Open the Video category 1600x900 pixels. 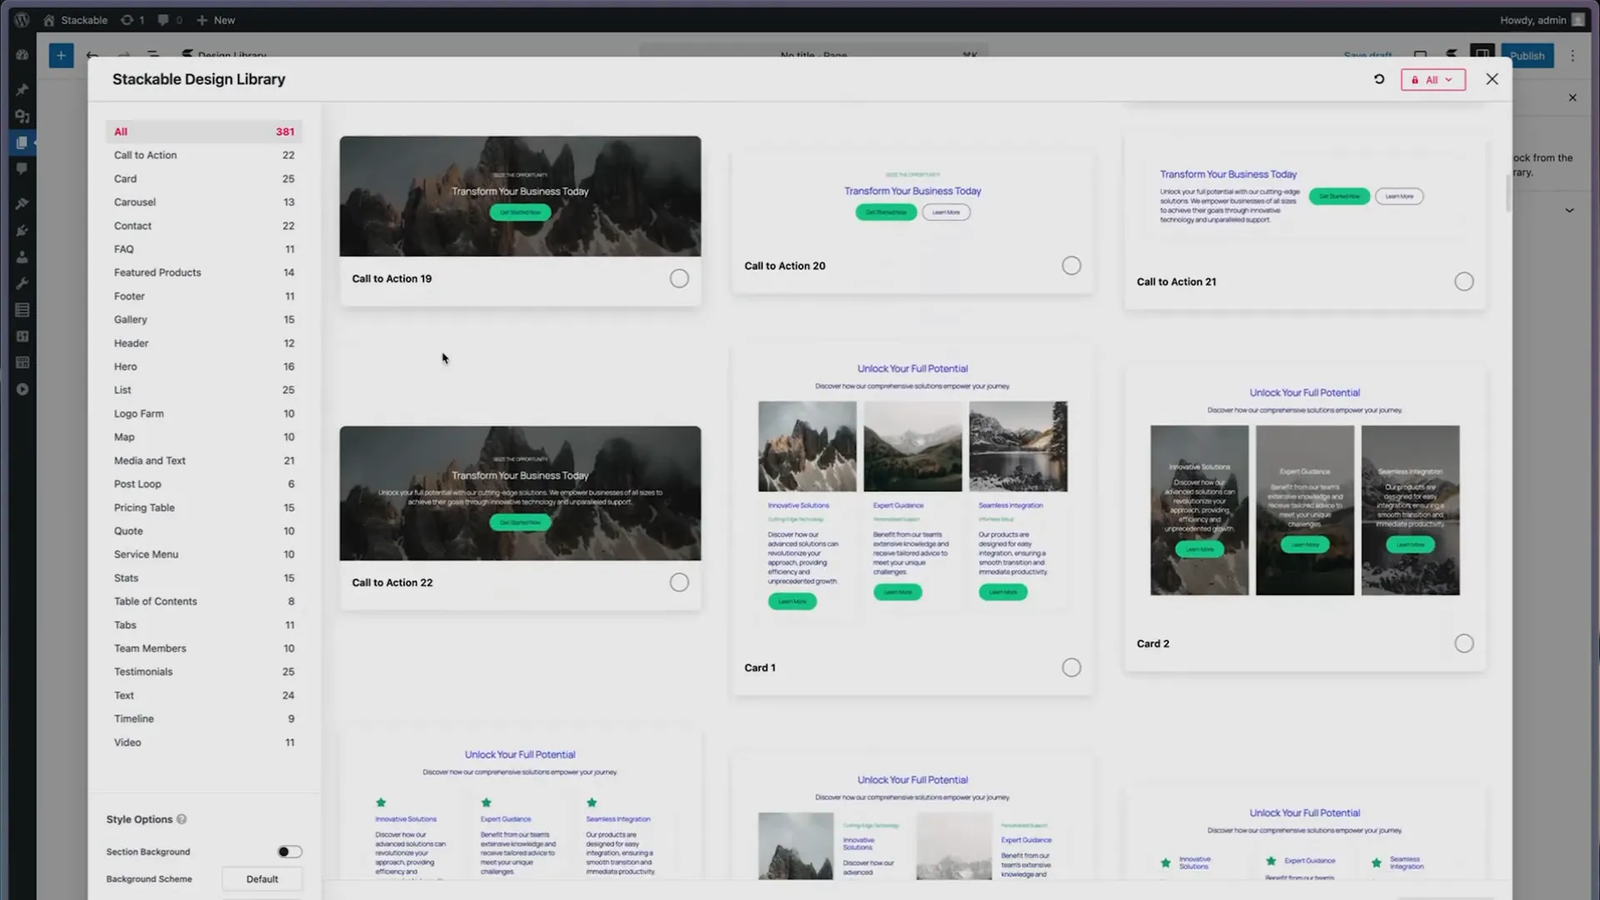point(204,742)
